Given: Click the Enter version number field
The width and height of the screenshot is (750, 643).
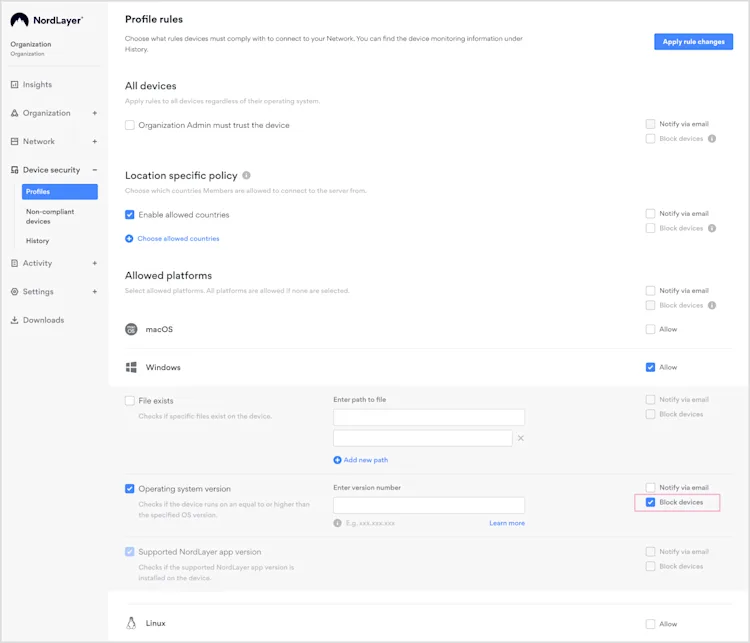Looking at the screenshot, I should (x=429, y=505).
